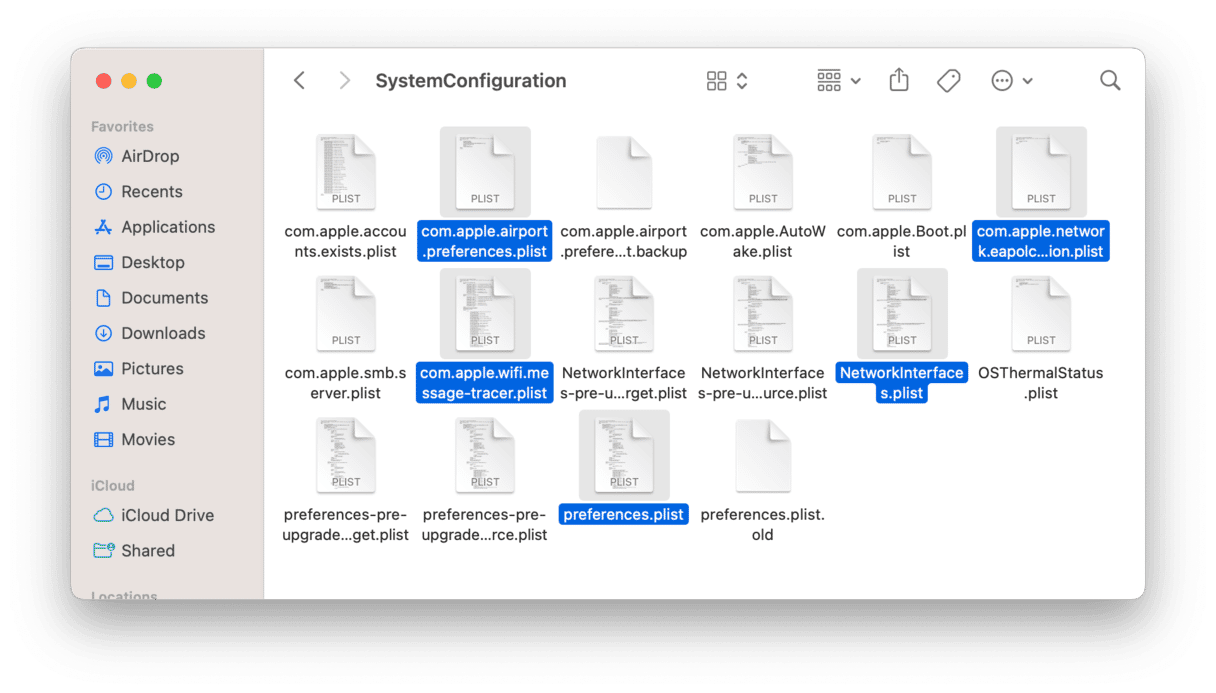Click the Search magnifier icon
This screenshot has height=693, width=1216.
coord(1110,81)
